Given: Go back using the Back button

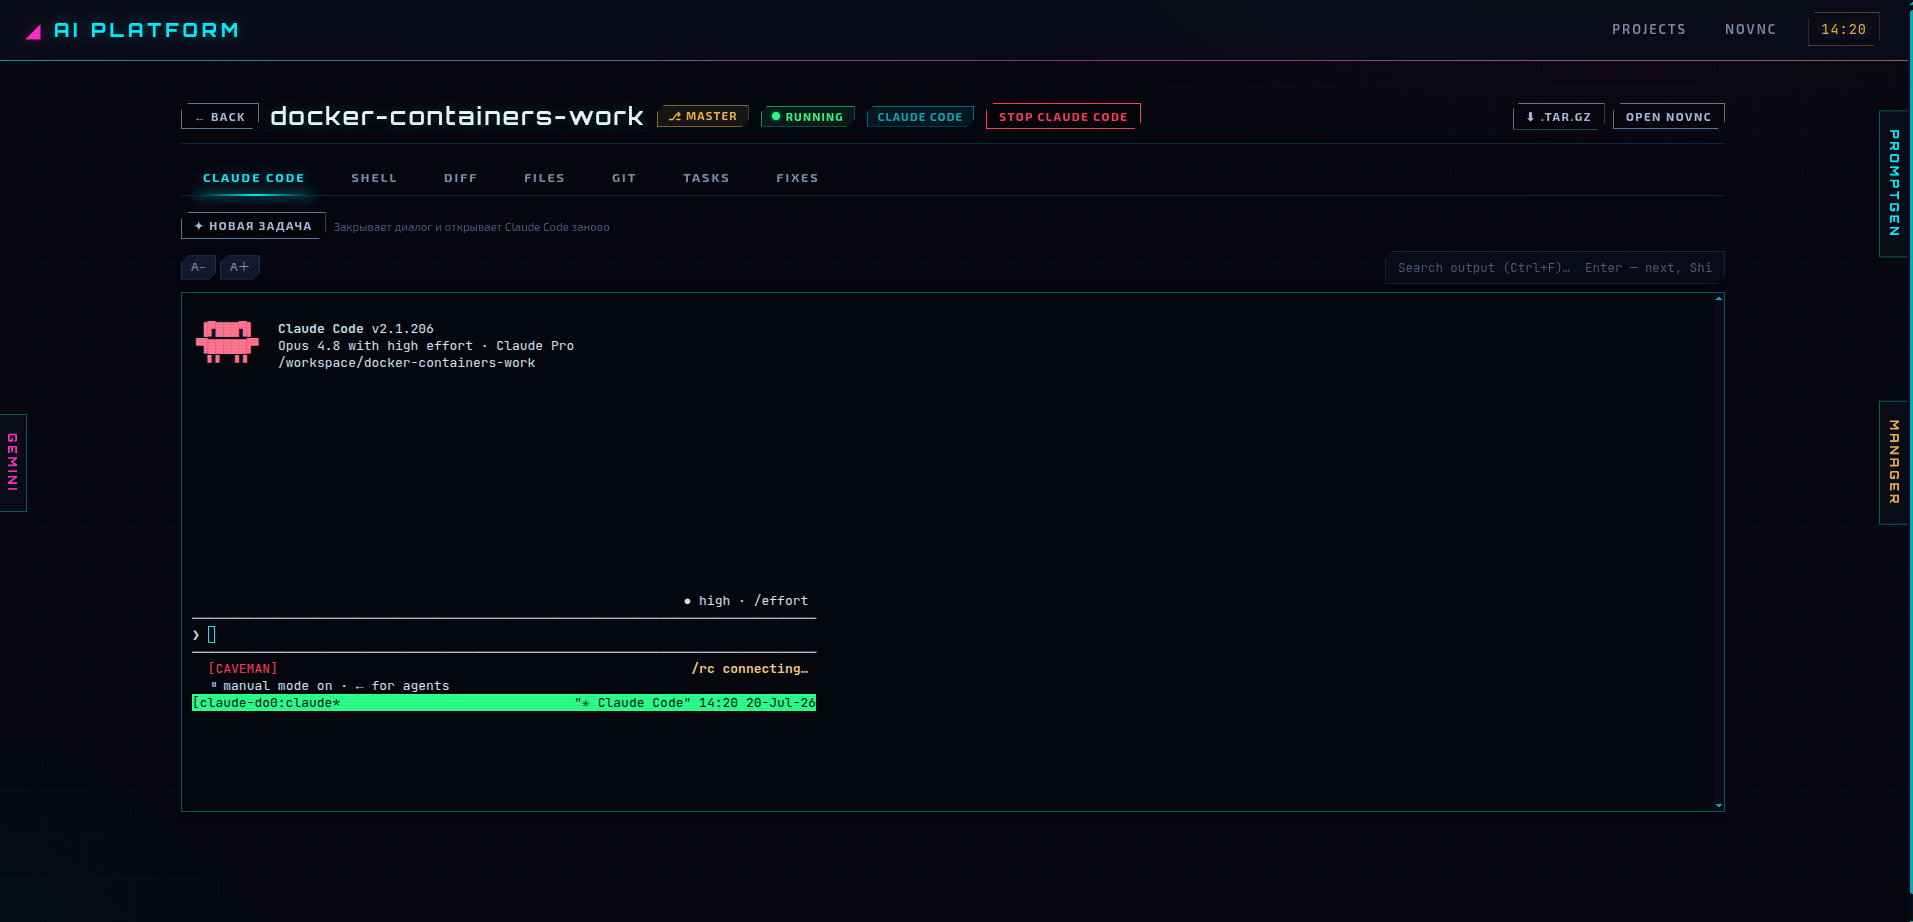Looking at the screenshot, I should [x=220, y=117].
